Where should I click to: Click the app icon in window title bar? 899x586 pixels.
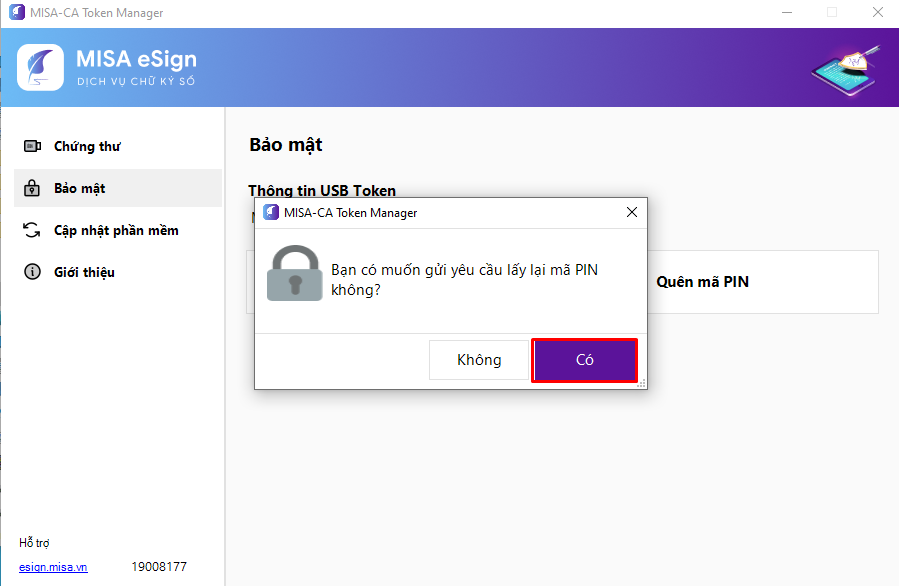coord(17,12)
